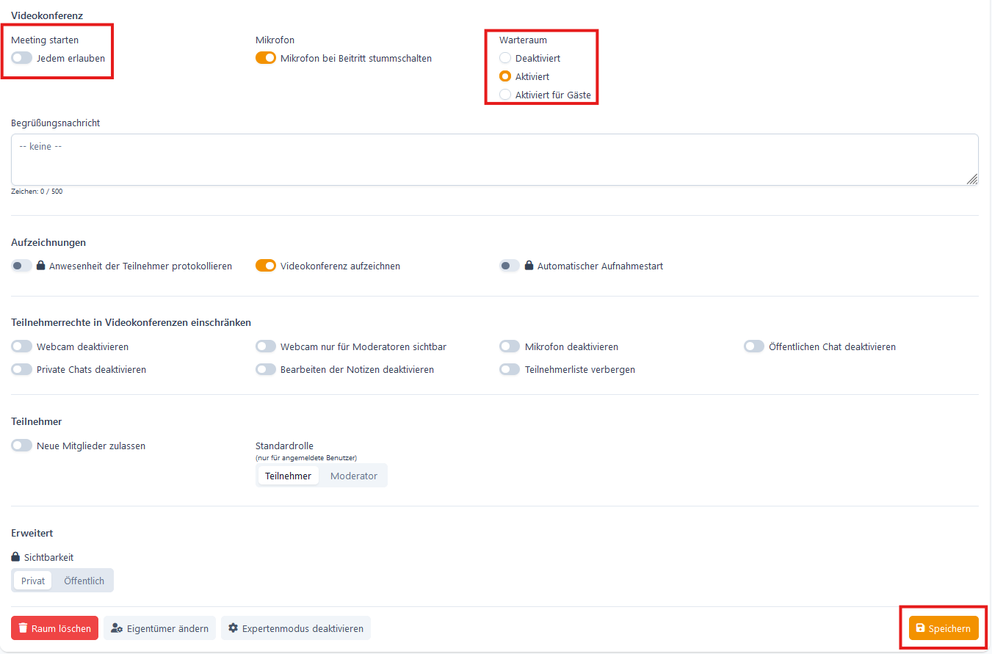Toggle Webcam deaktivieren switch

pyautogui.click(x=22, y=347)
